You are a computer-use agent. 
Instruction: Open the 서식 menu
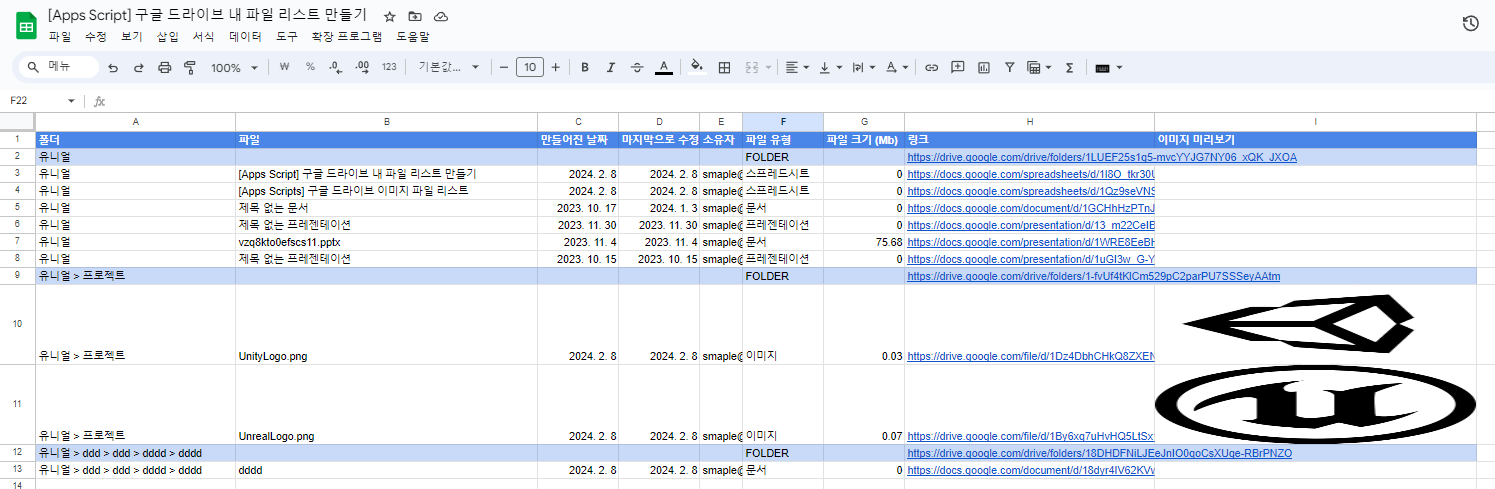tap(203, 36)
